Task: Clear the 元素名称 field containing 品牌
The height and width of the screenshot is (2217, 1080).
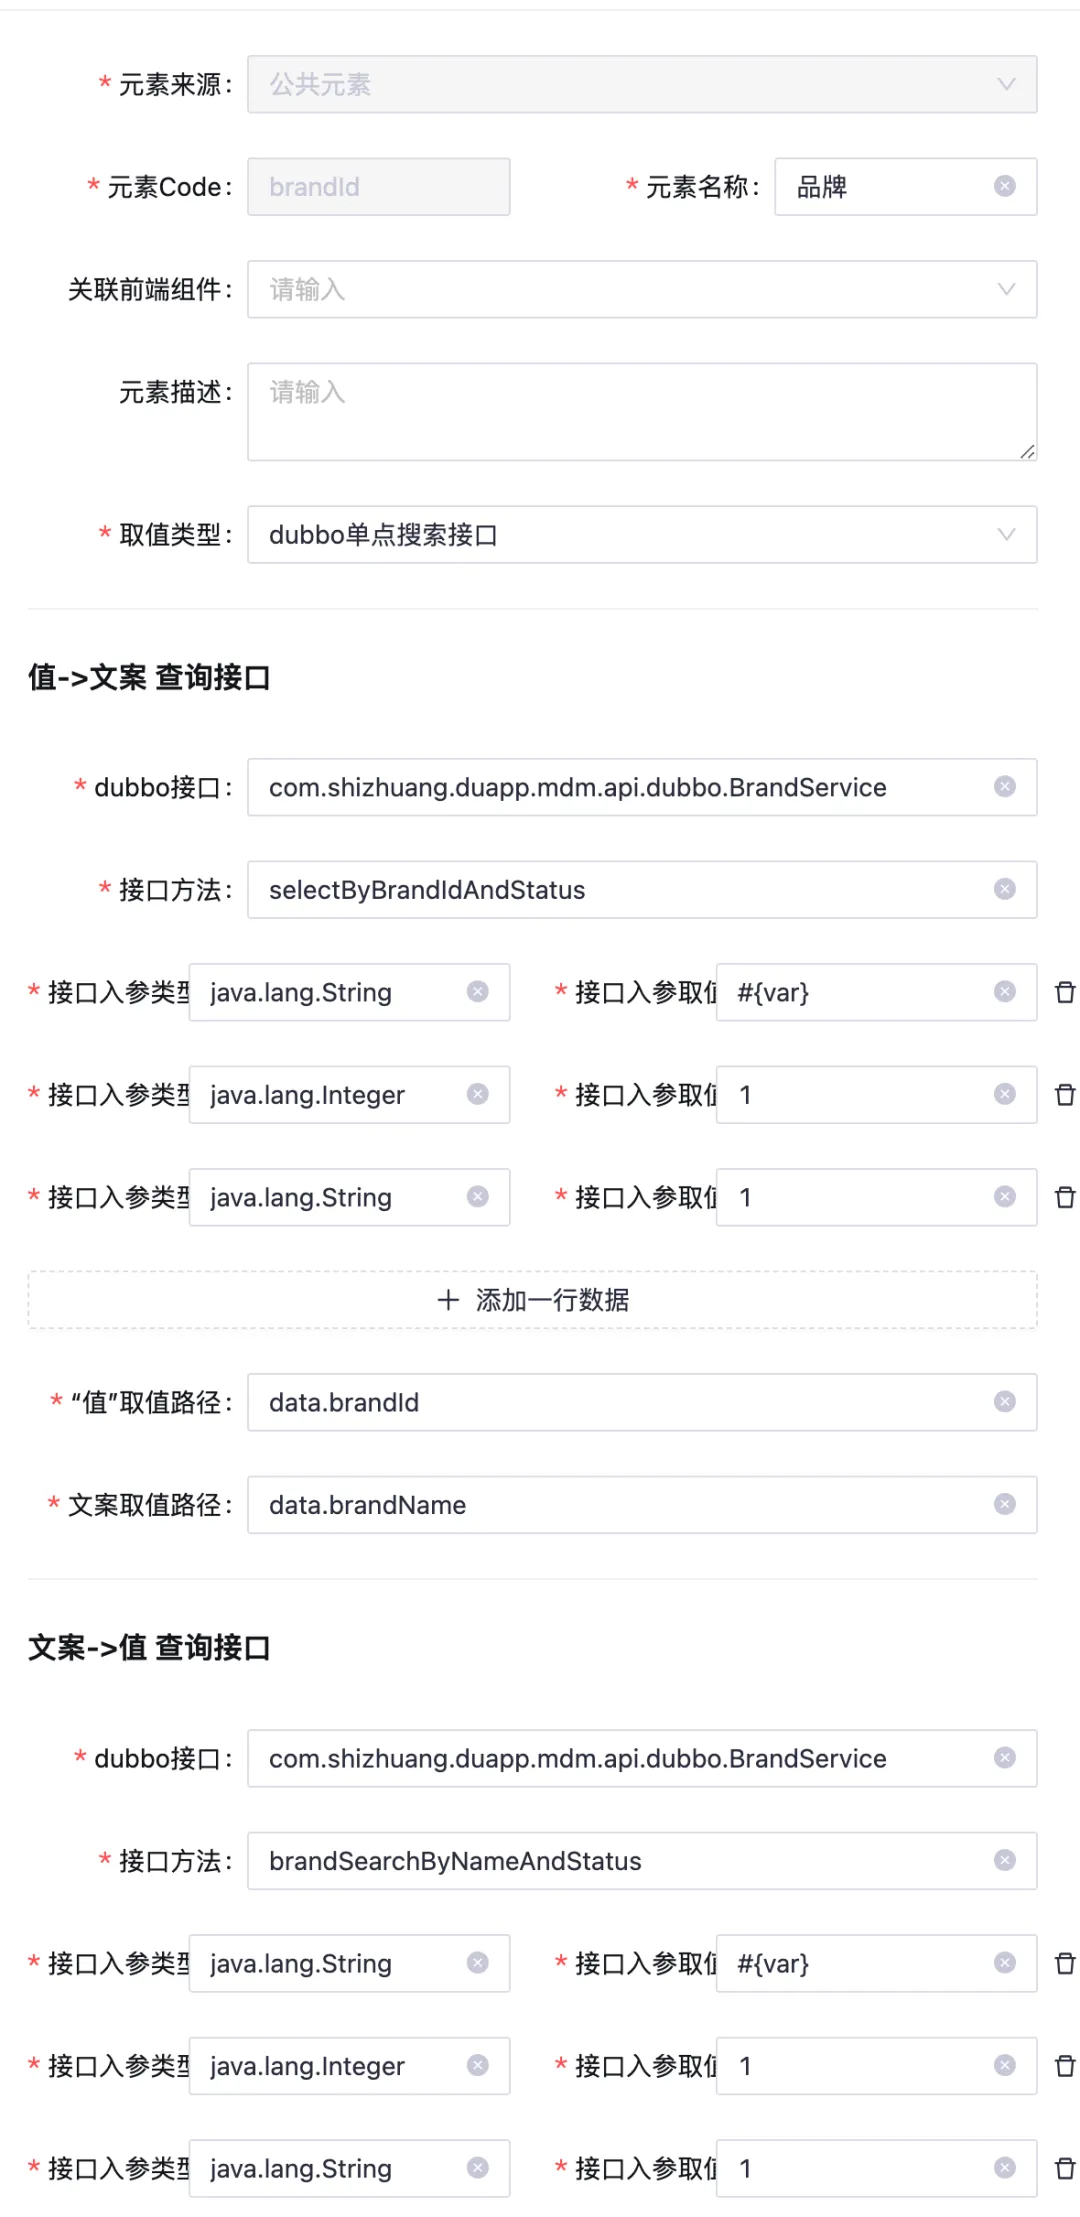Action: pyautogui.click(x=1005, y=186)
